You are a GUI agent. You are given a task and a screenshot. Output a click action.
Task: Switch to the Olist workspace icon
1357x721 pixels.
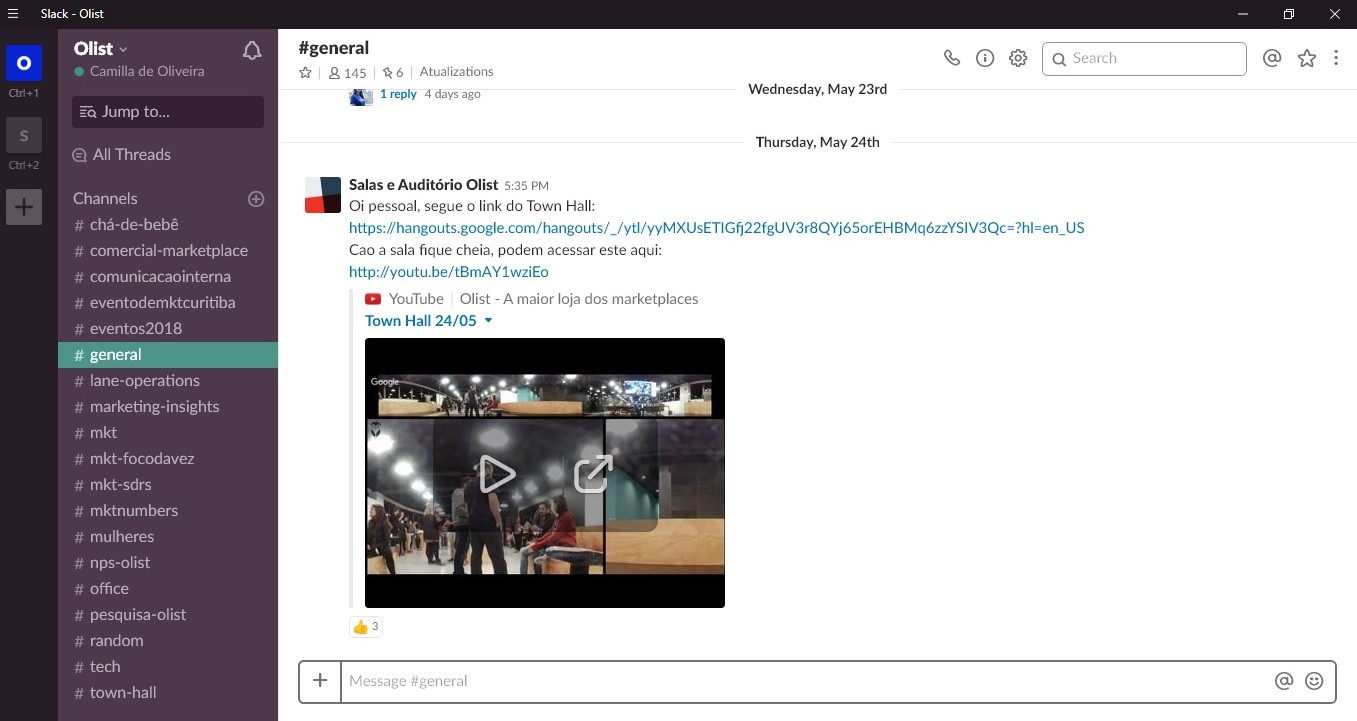pyautogui.click(x=24, y=62)
